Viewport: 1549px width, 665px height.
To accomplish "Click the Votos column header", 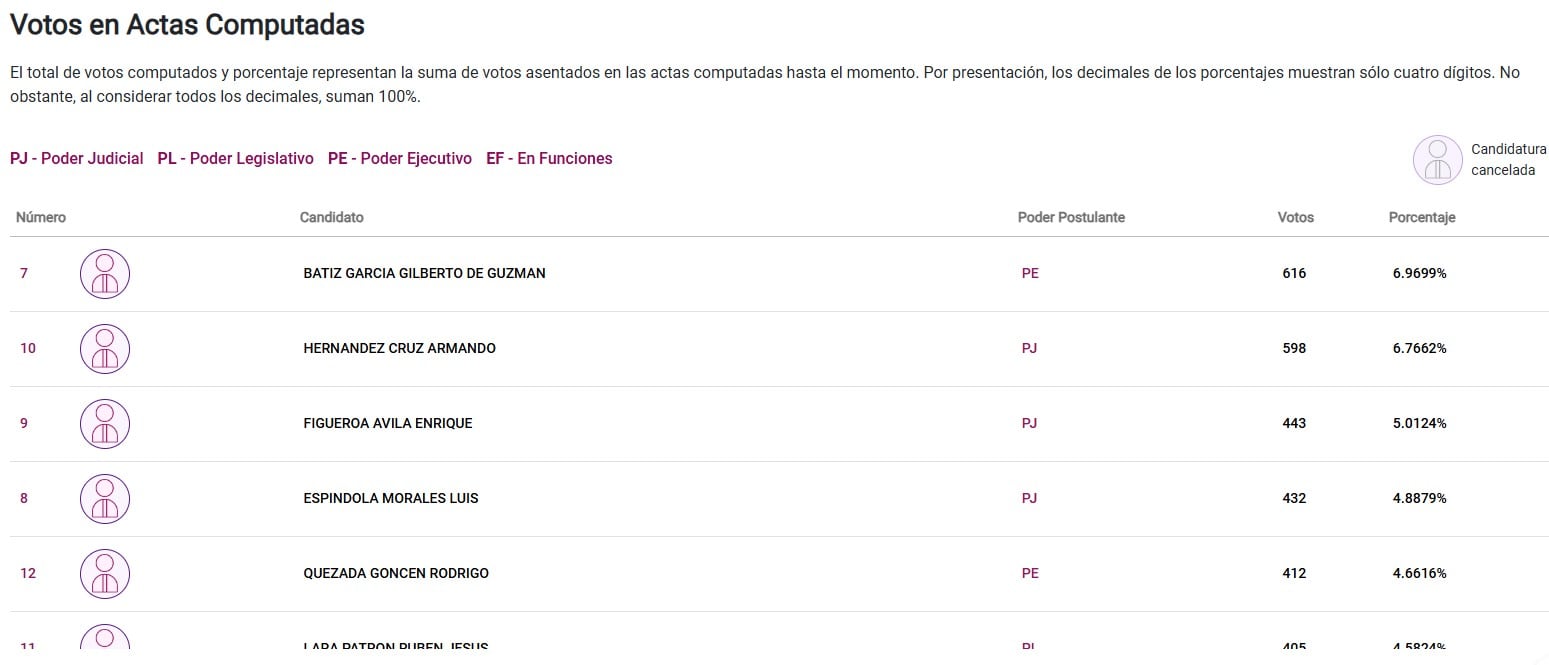I will point(1296,217).
